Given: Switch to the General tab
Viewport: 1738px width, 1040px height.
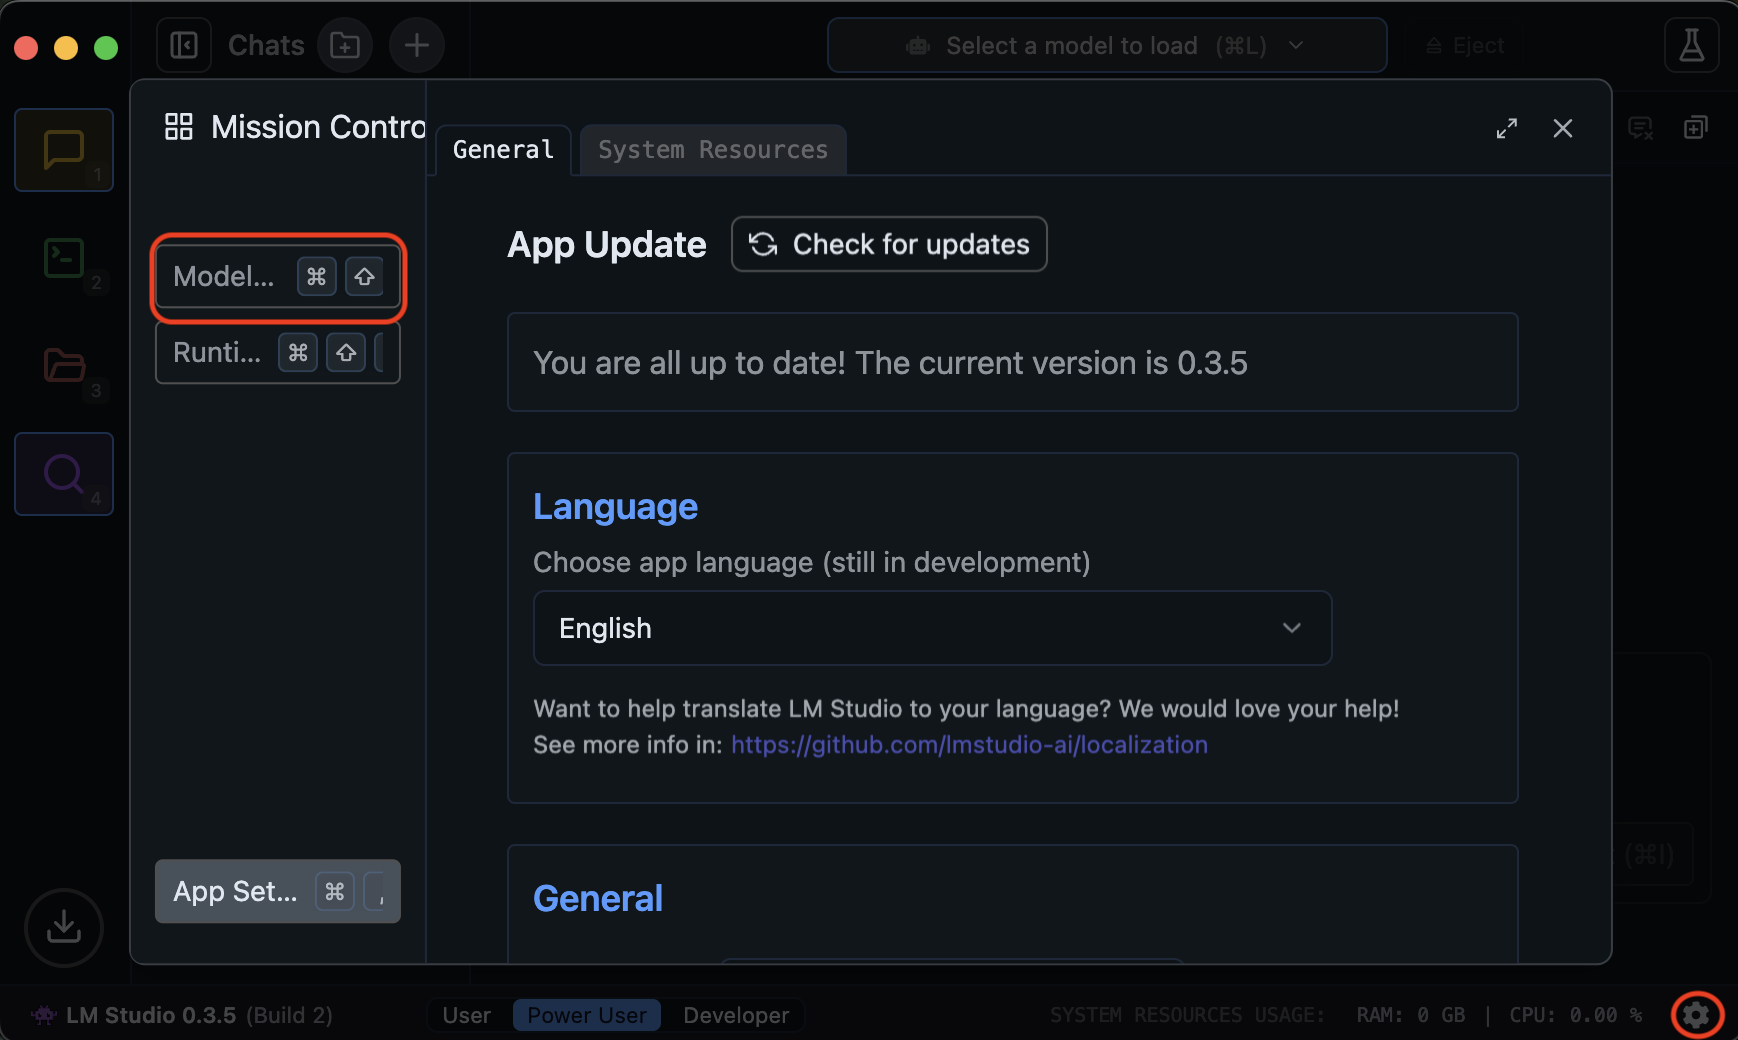Looking at the screenshot, I should 503,150.
